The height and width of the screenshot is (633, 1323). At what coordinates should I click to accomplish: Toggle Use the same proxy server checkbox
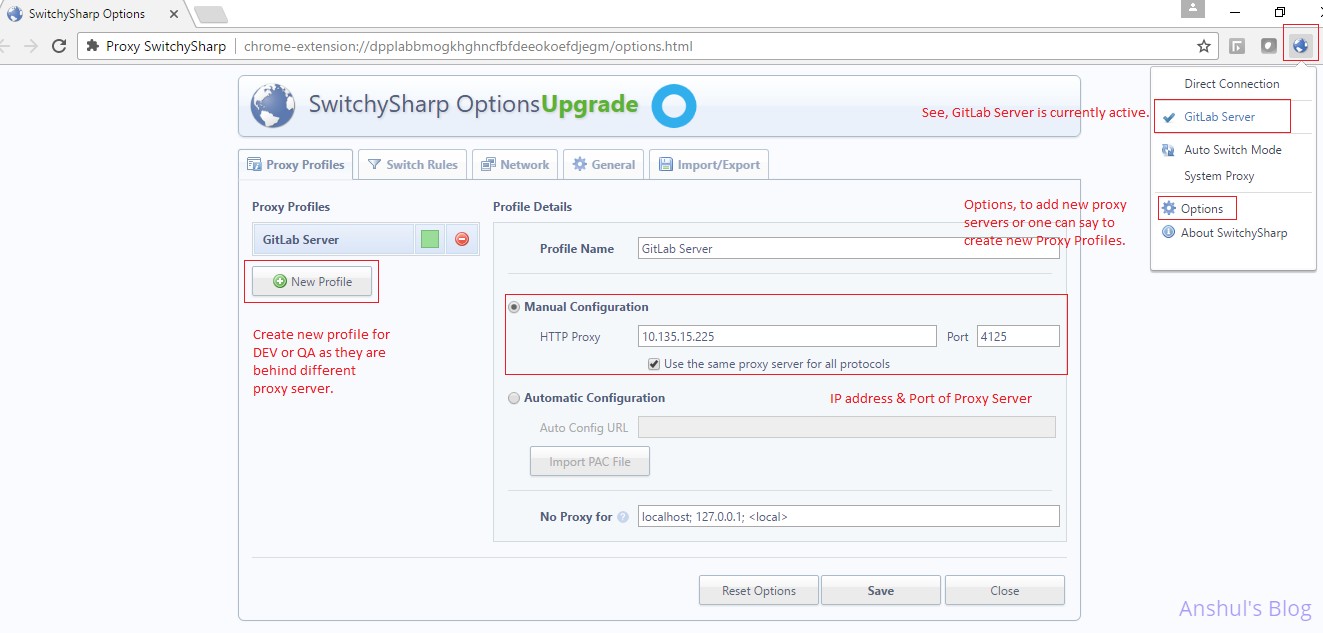(654, 364)
